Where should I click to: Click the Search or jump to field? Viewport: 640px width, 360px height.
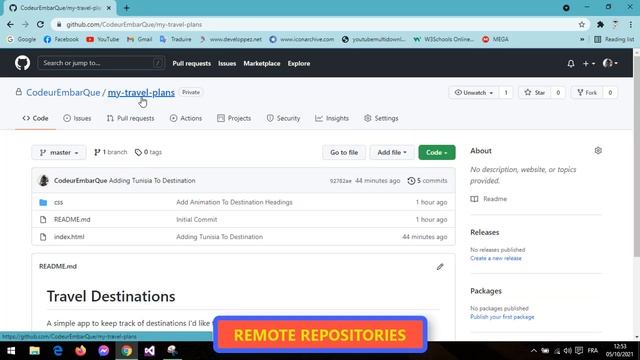101,63
